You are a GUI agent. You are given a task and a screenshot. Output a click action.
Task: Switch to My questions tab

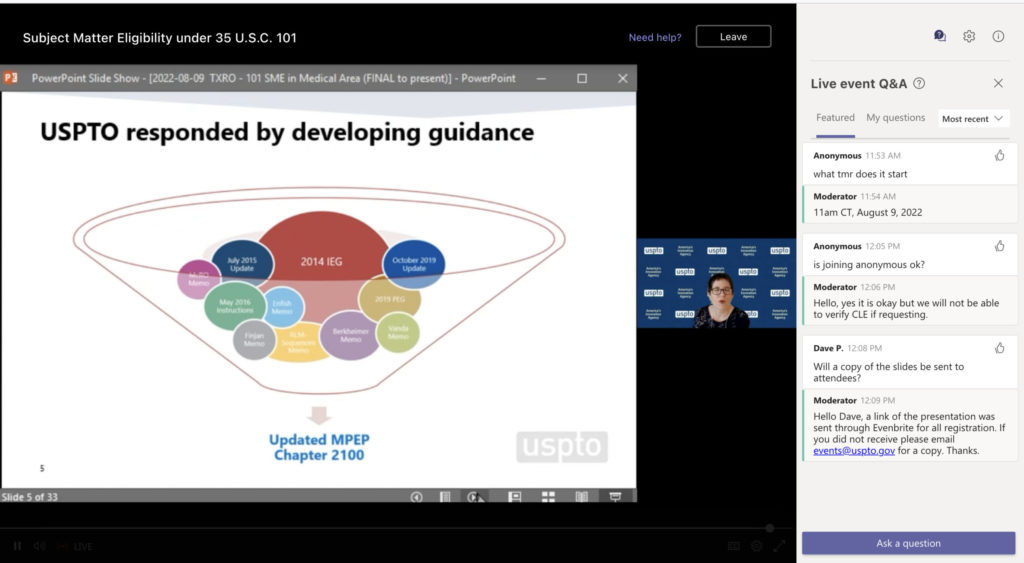point(895,118)
